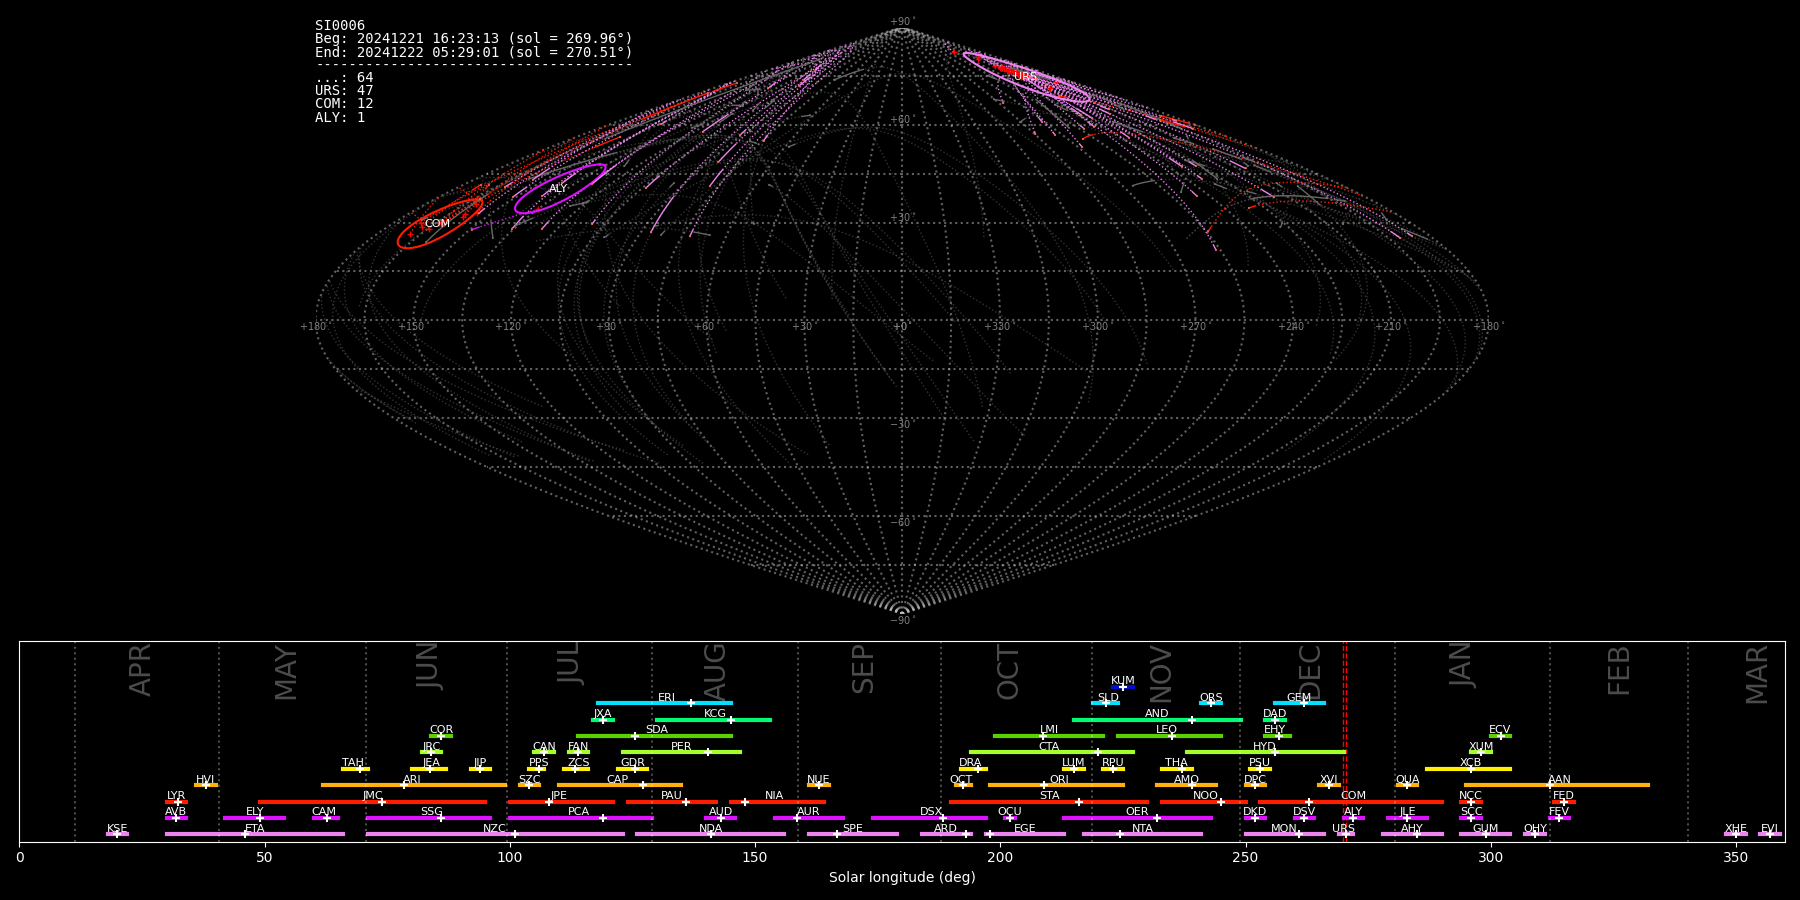This screenshot has width=1800, height=900.
Task: Click the AMO orange shower bar
Action: click(1186, 785)
